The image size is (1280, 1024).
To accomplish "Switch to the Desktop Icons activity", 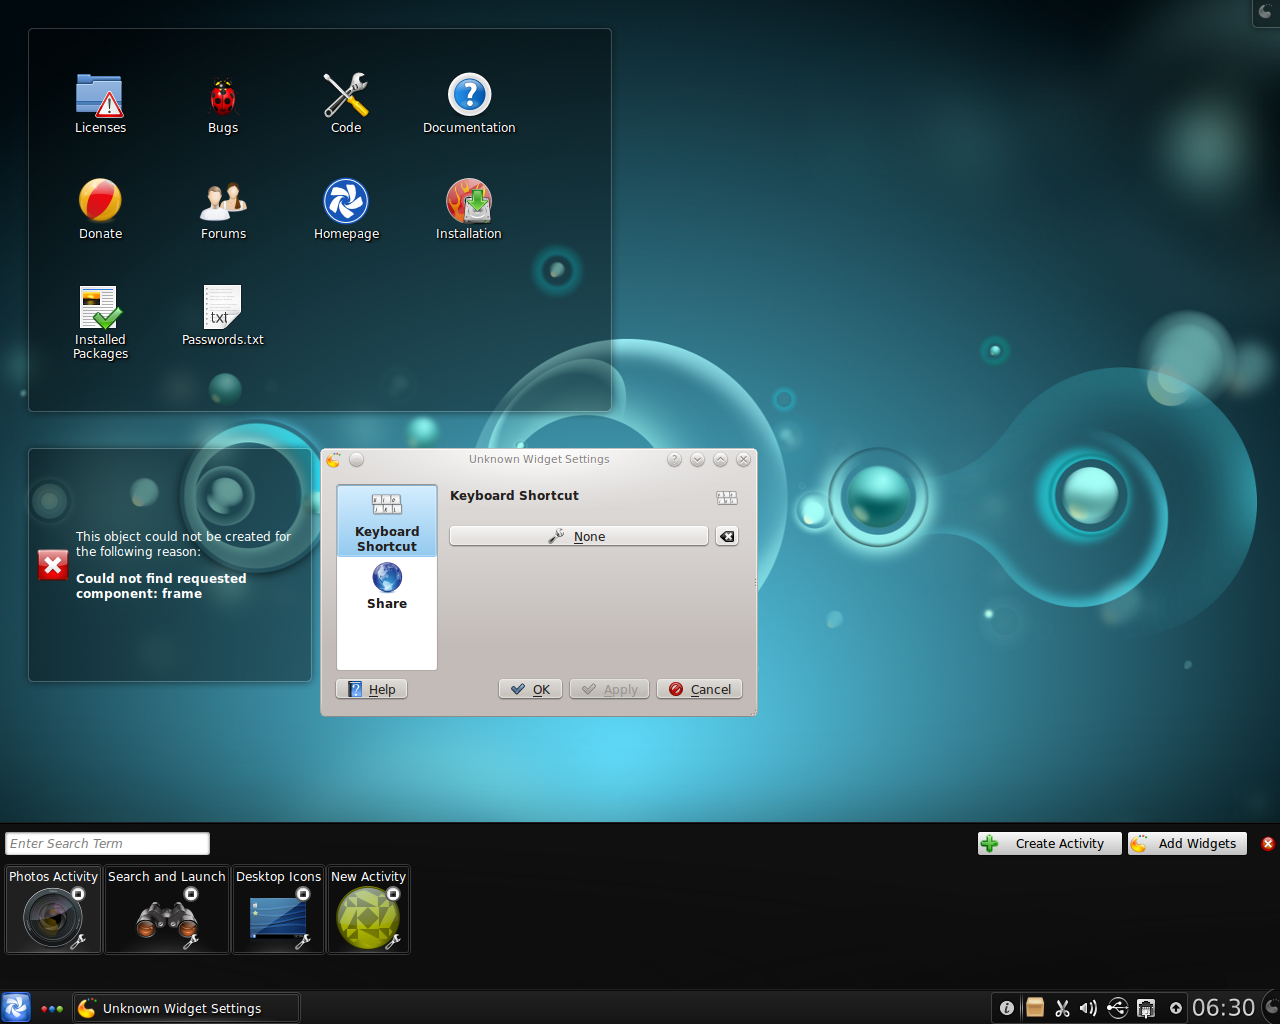I will coord(278,909).
